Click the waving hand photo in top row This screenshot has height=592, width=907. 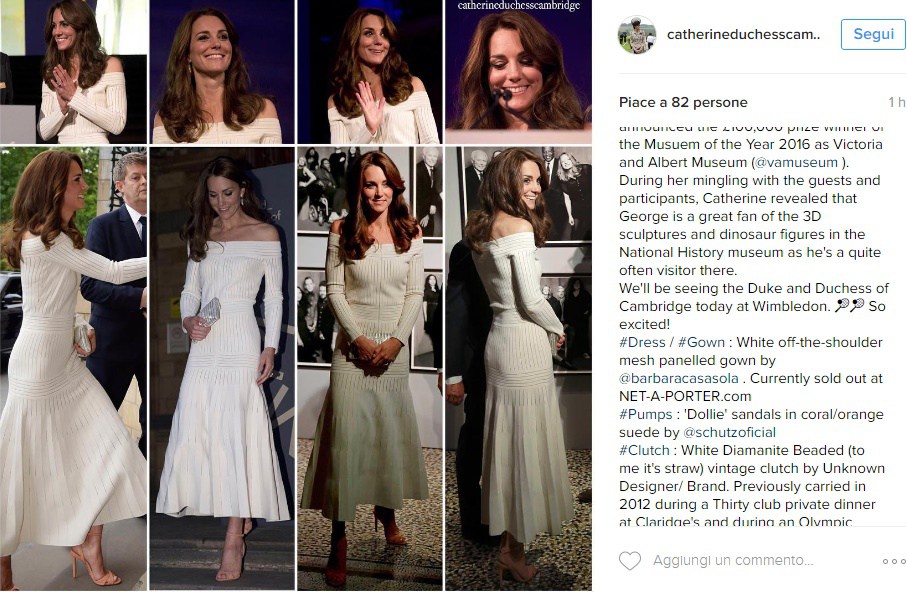pos(369,72)
